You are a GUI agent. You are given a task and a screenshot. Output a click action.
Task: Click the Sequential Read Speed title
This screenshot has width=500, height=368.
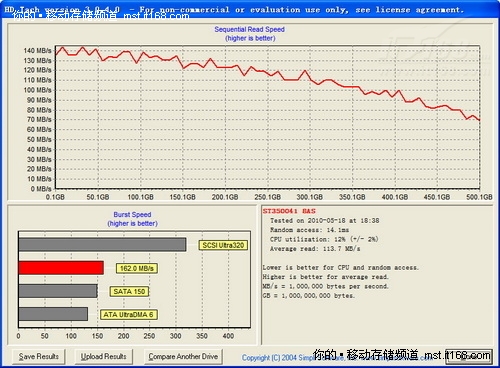249,29
